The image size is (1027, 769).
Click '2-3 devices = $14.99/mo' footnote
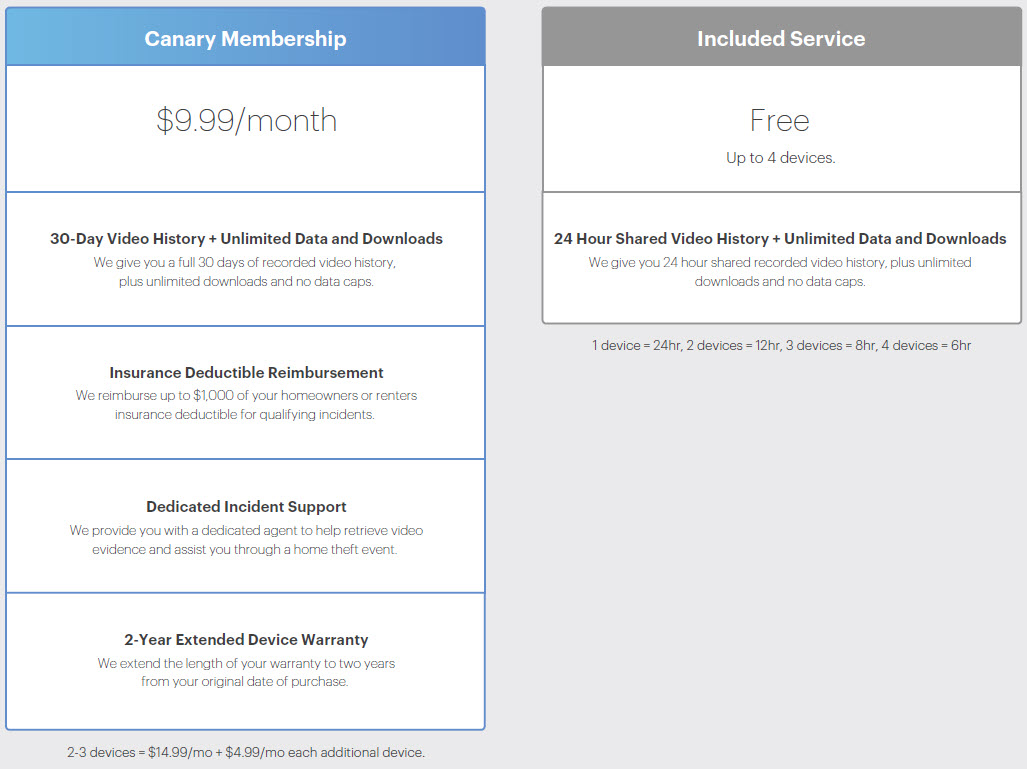pos(246,752)
